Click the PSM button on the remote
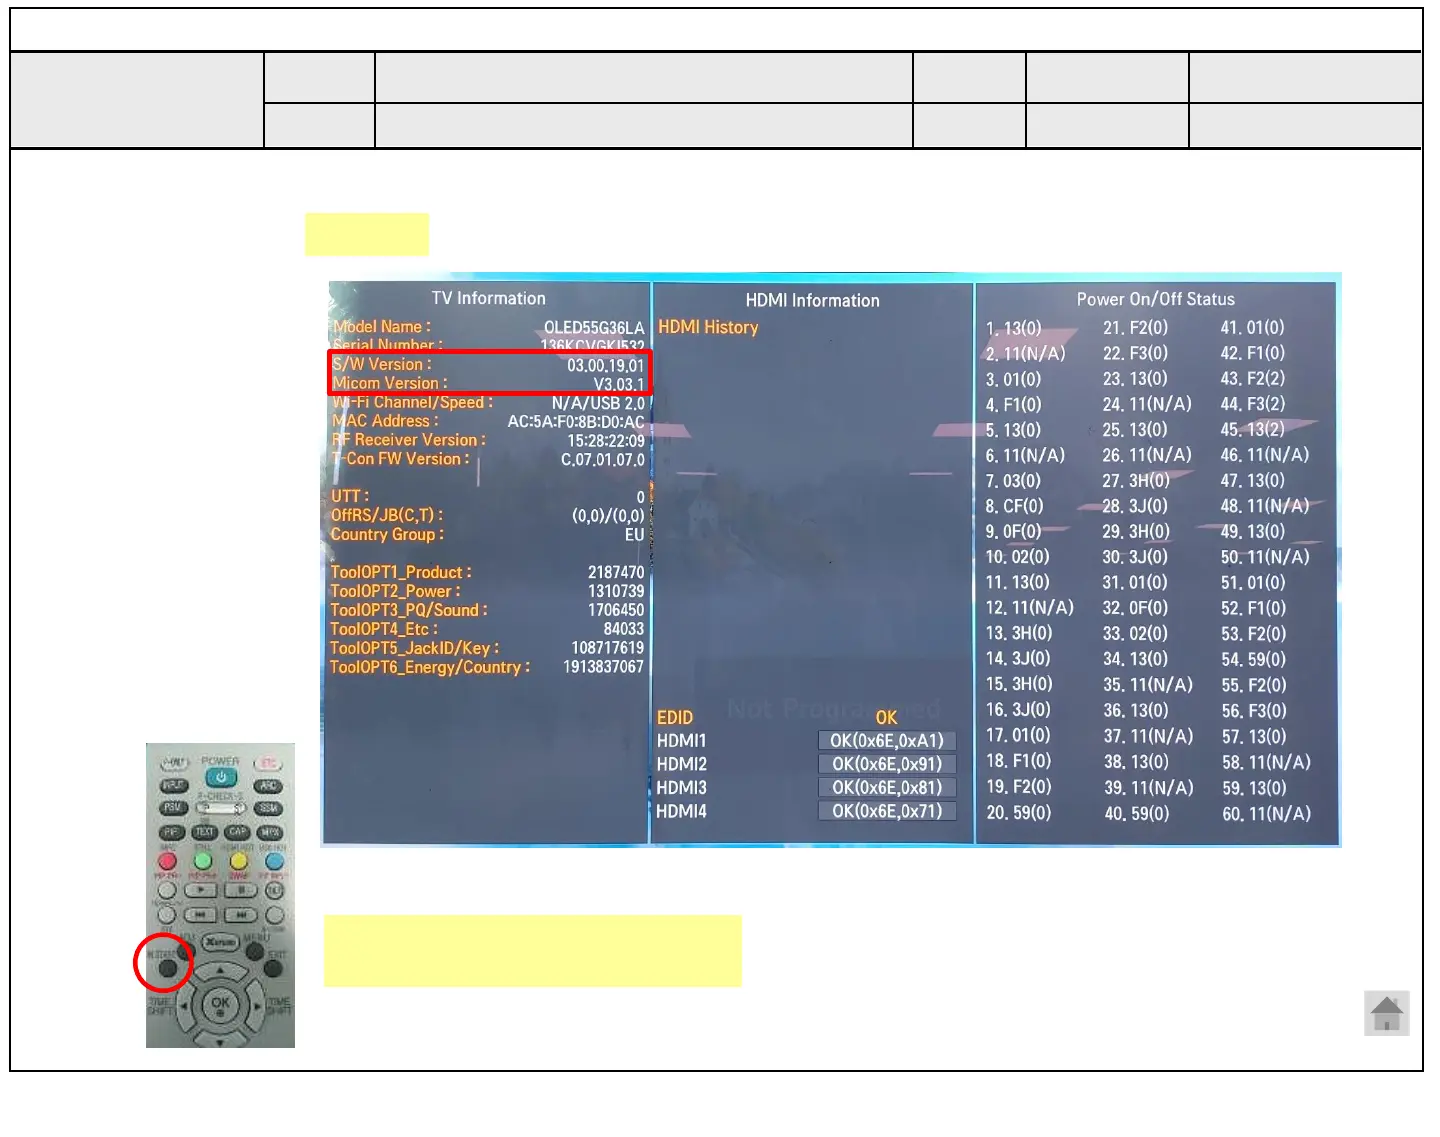The height and width of the screenshot is (1137, 1440). pyautogui.click(x=173, y=807)
